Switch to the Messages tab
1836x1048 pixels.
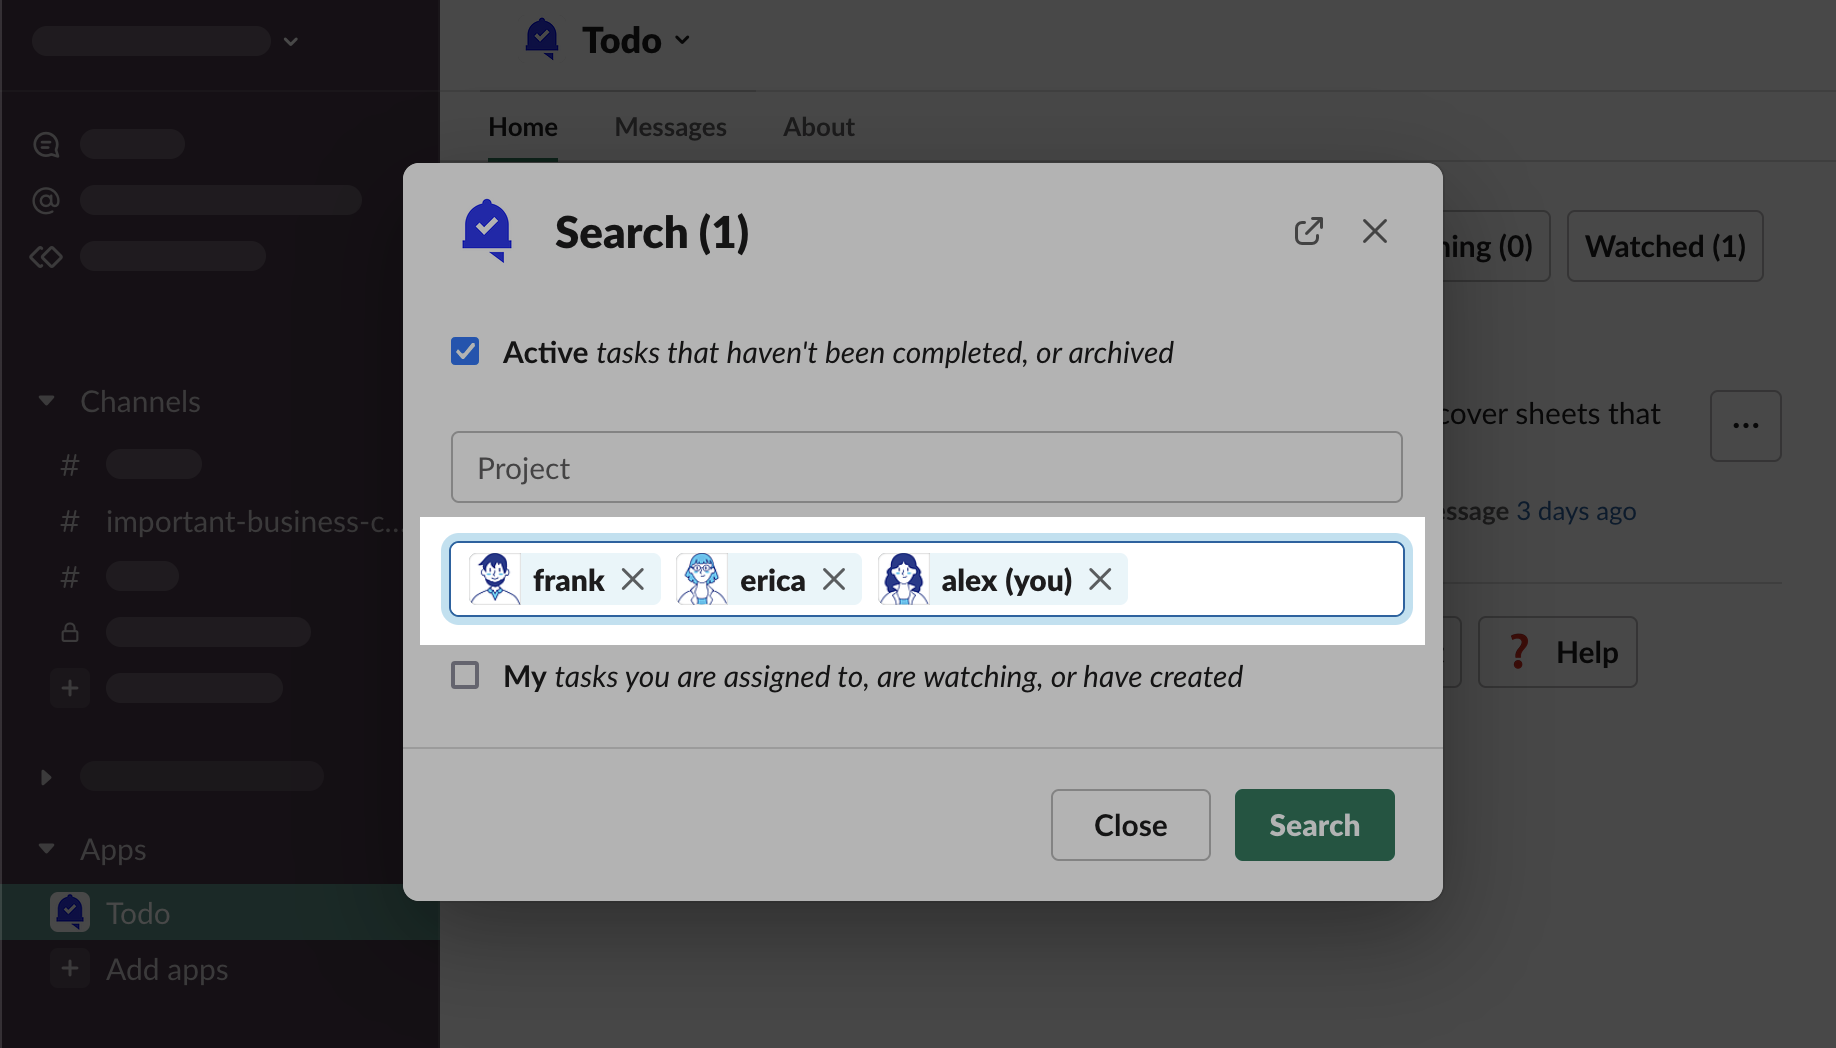click(x=670, y=127)
